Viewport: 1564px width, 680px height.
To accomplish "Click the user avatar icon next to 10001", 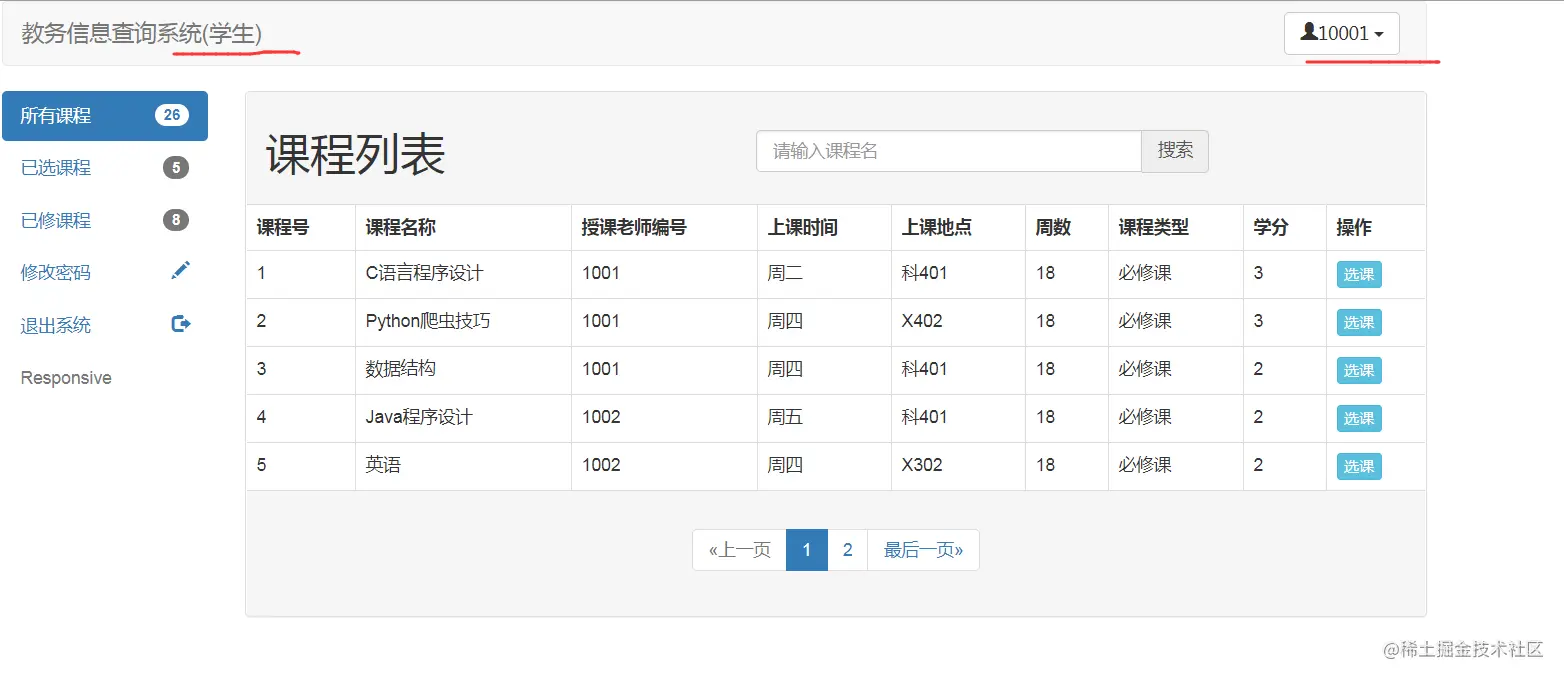I will point(1309,32).
